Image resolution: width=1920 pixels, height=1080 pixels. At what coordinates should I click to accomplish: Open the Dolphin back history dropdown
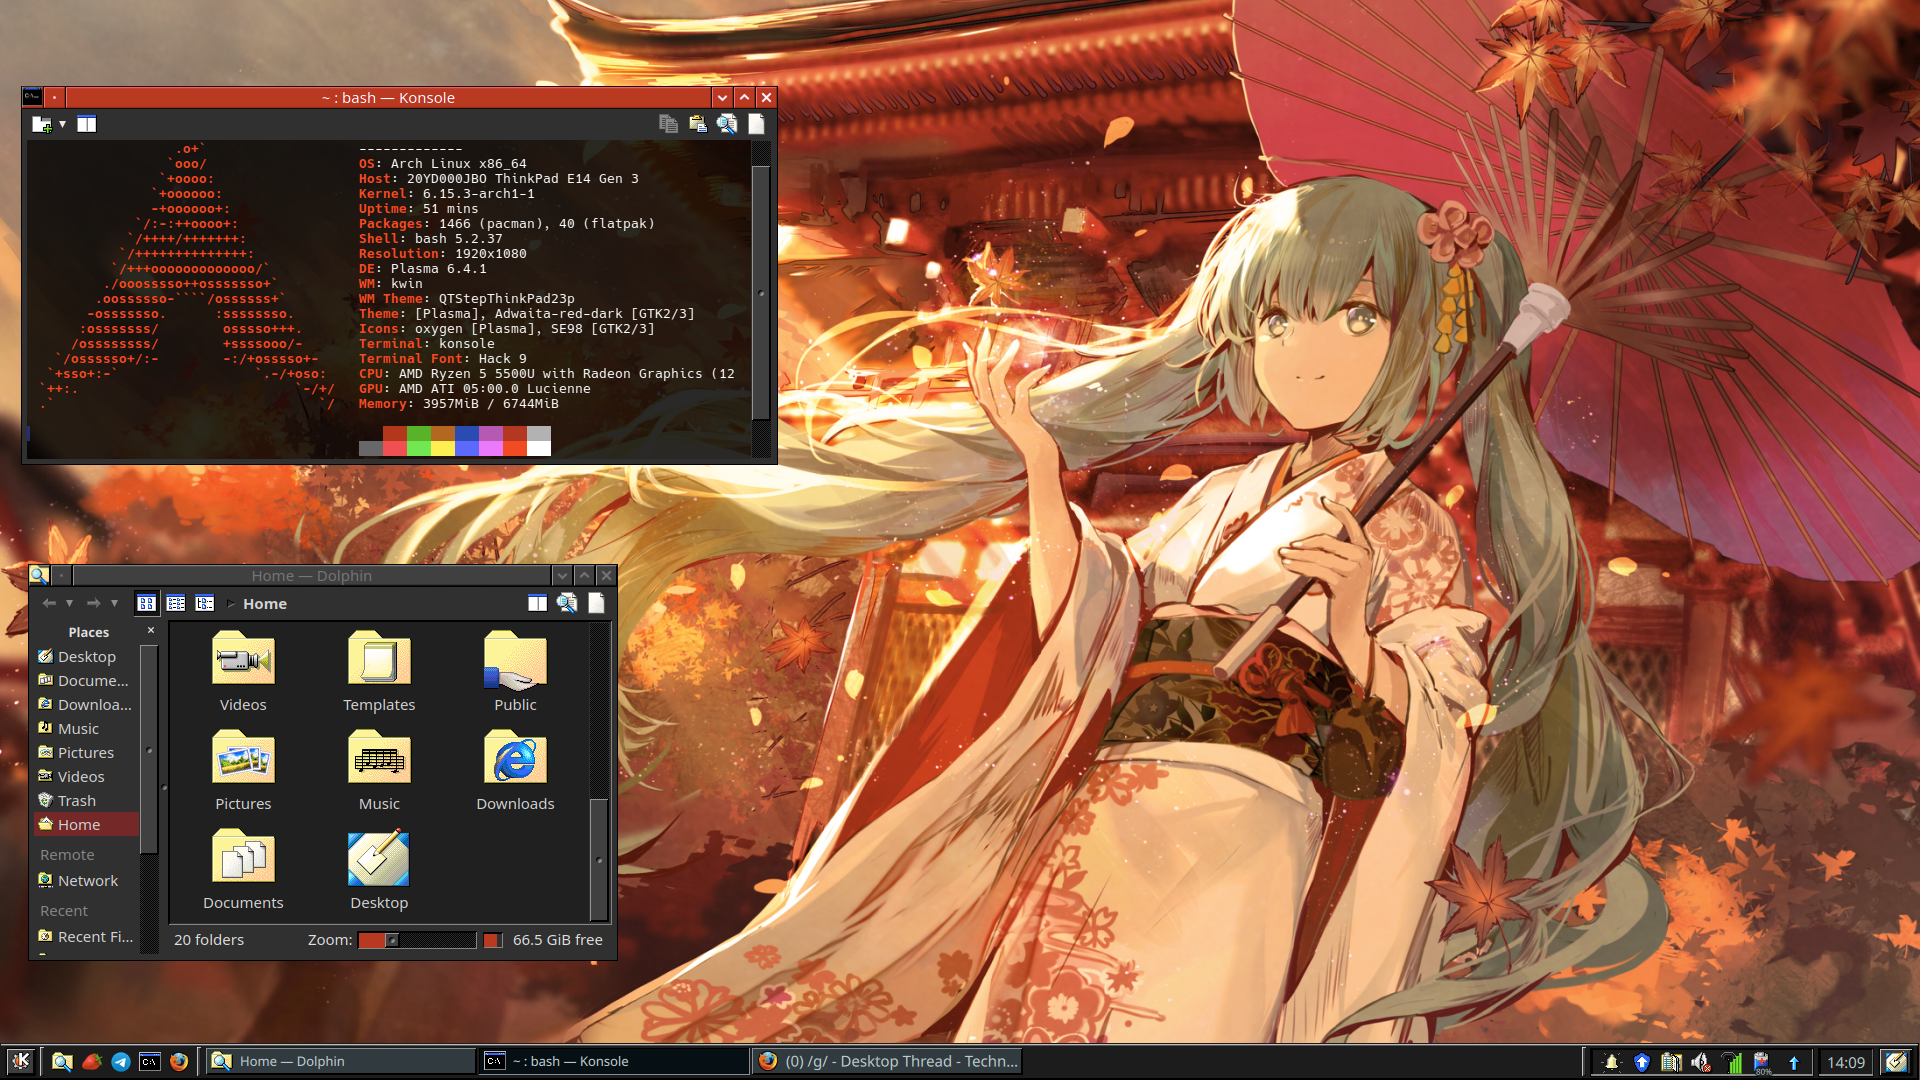tap(69, 603)
